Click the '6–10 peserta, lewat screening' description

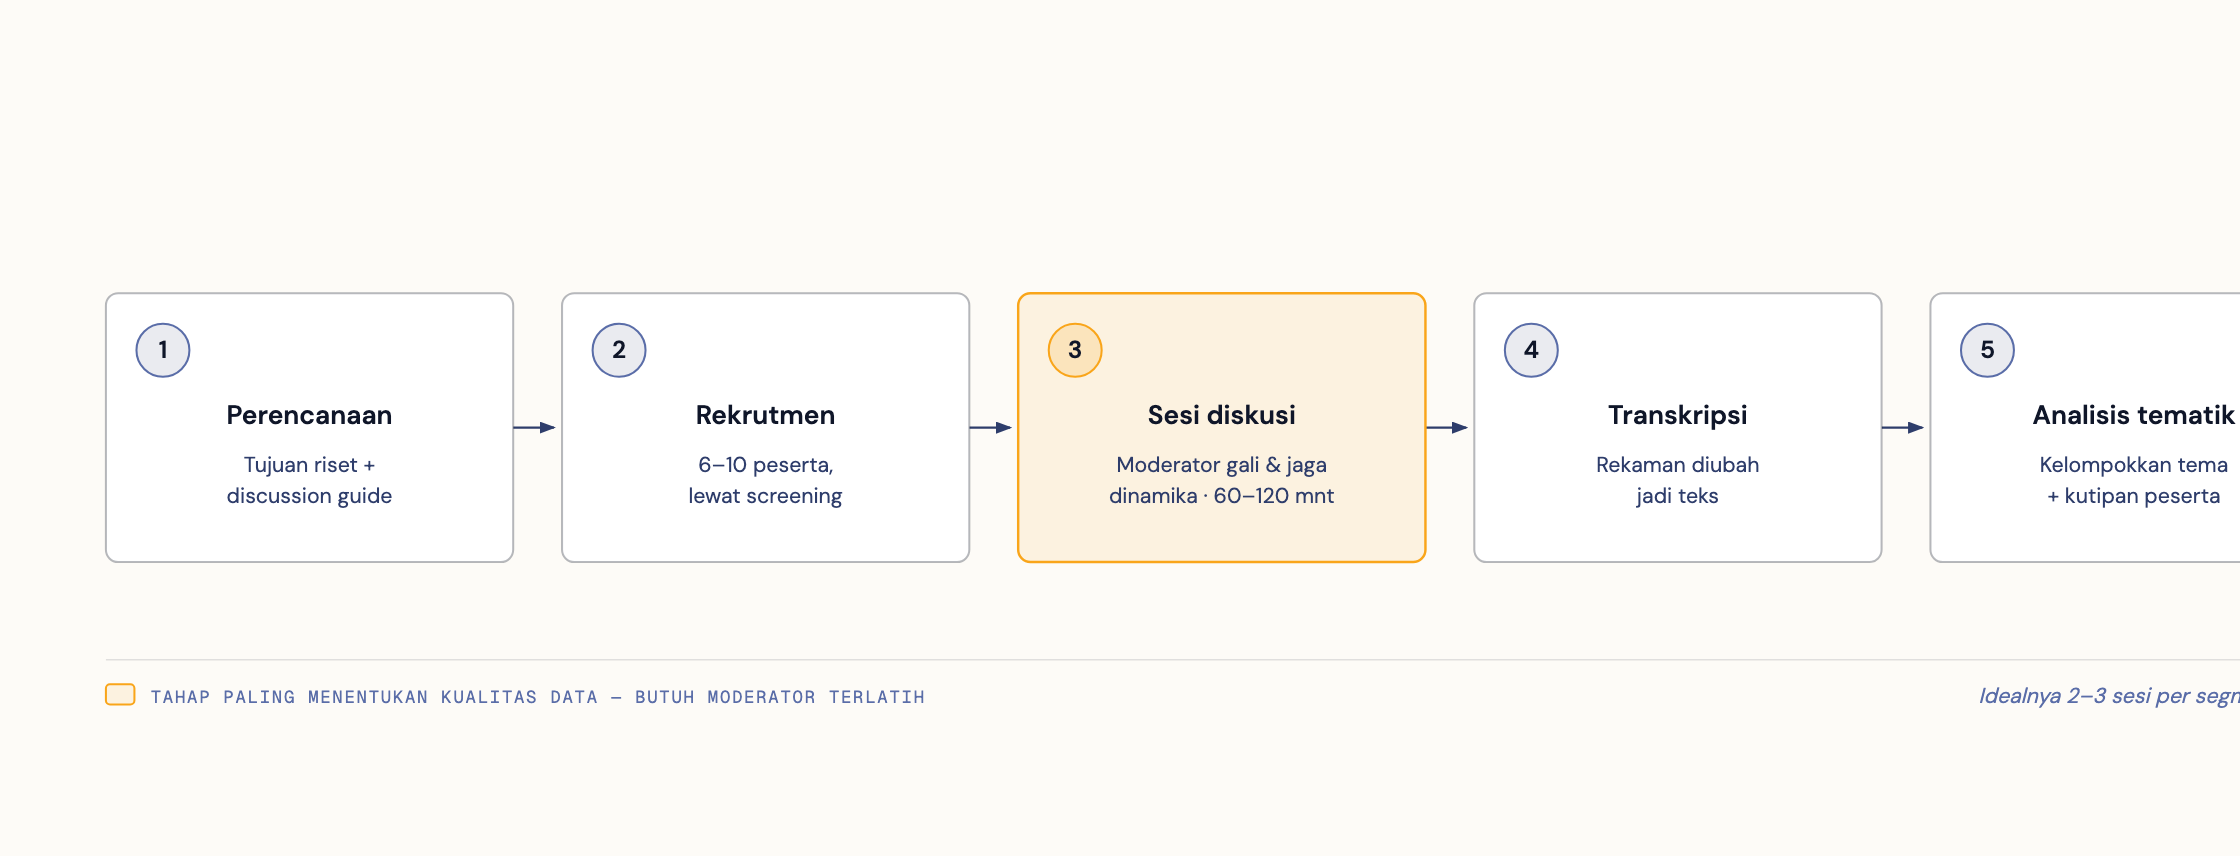coord(765,480)
